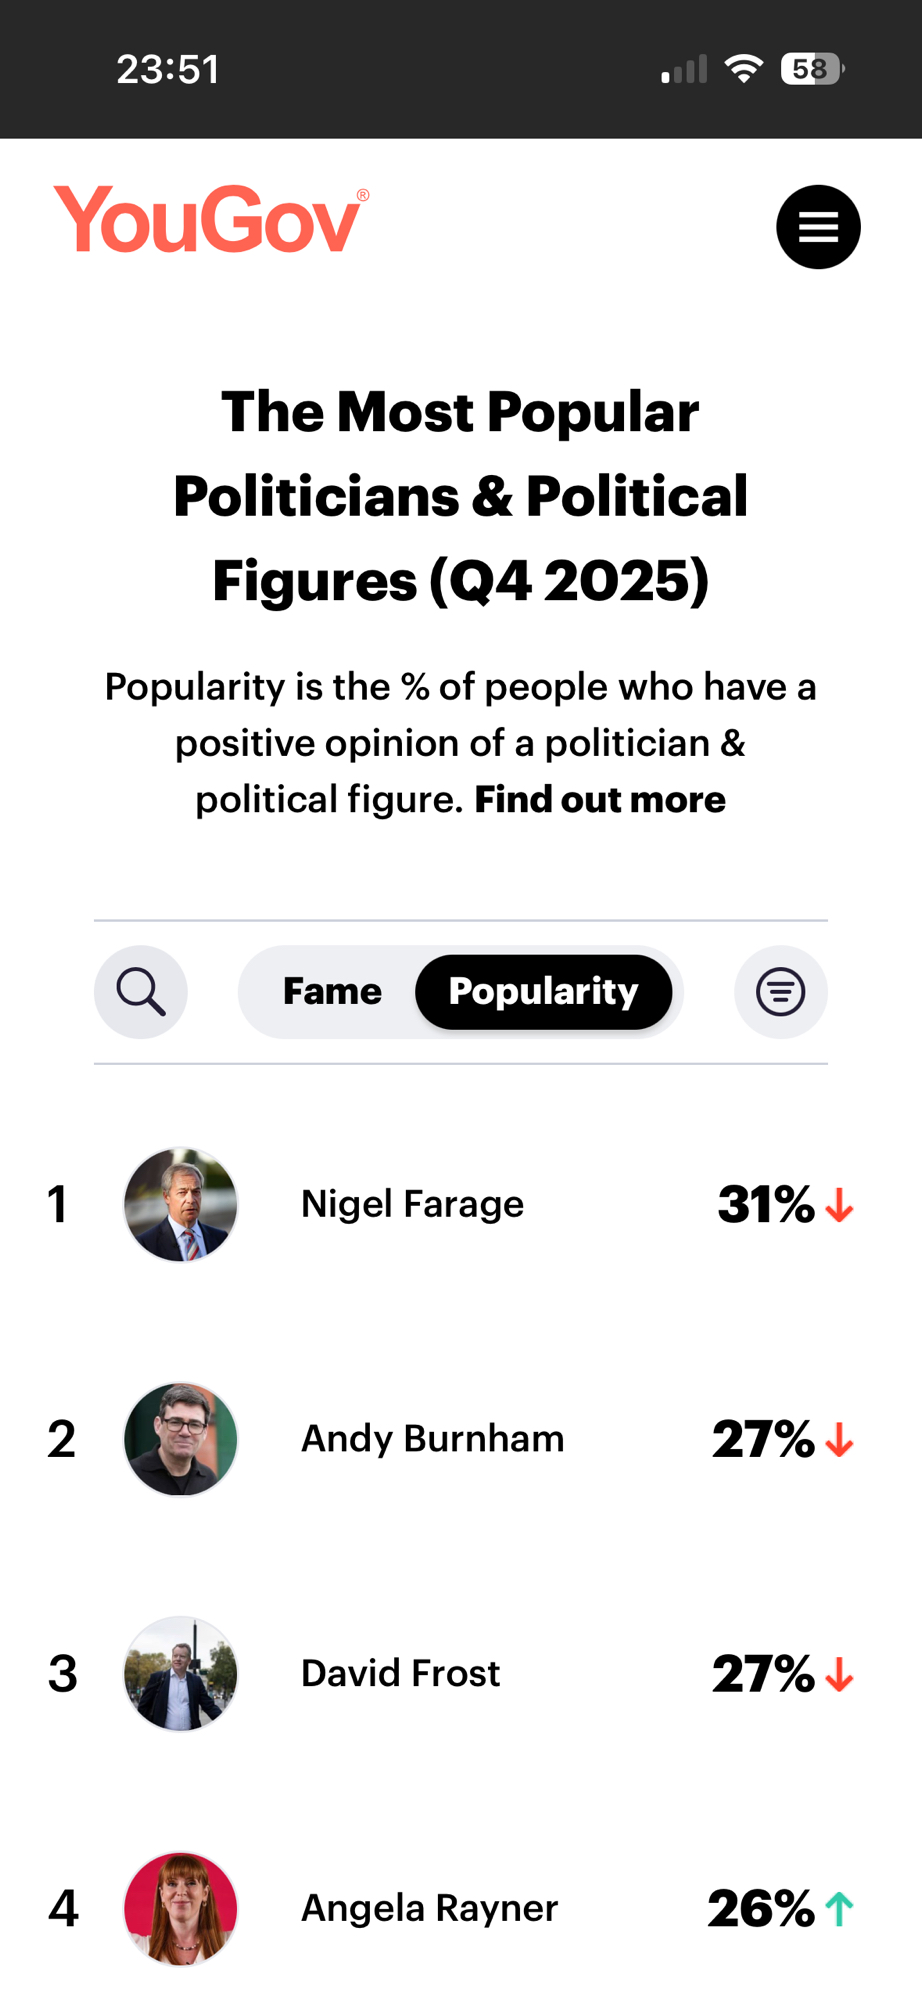922x2000 pixels.
Task: Open the David Frost entry
Action: click(x=400, y=1674)
